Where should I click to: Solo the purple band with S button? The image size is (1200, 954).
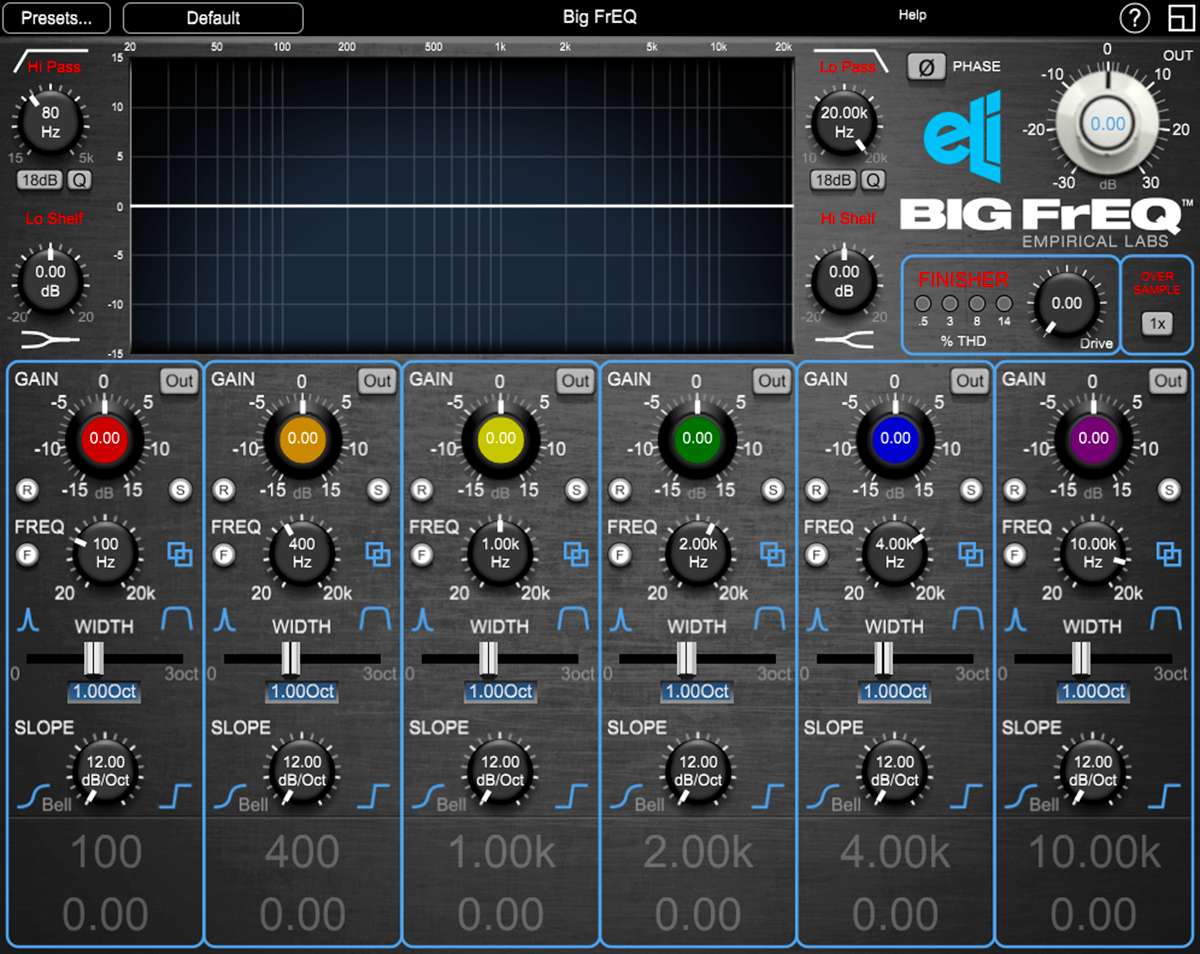click(x=1168, y=490)
